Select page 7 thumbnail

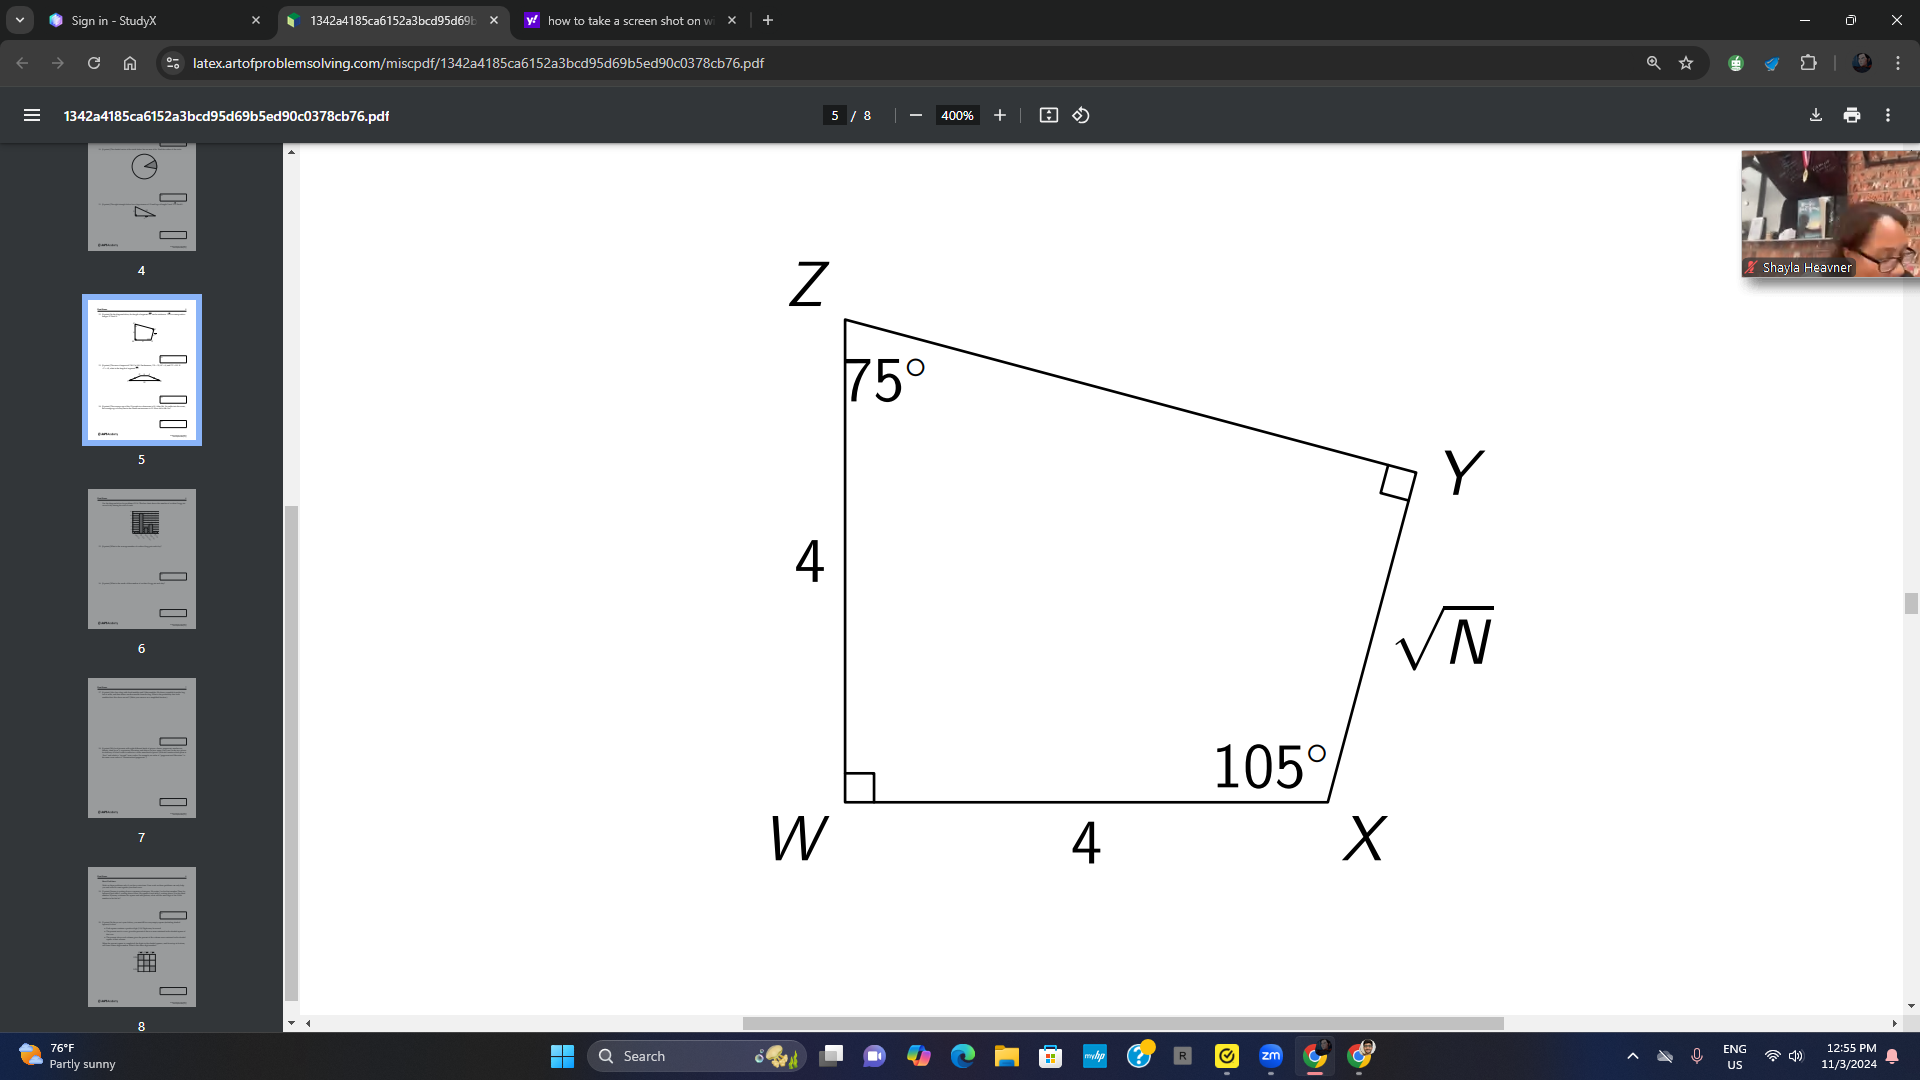pyautogui.click(x=142, y=748)
